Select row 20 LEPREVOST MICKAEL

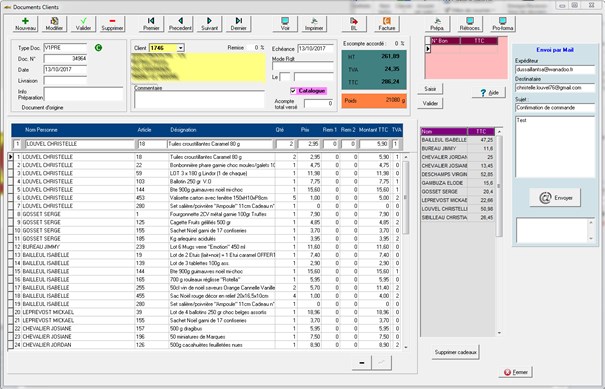[x=204, y=312]
